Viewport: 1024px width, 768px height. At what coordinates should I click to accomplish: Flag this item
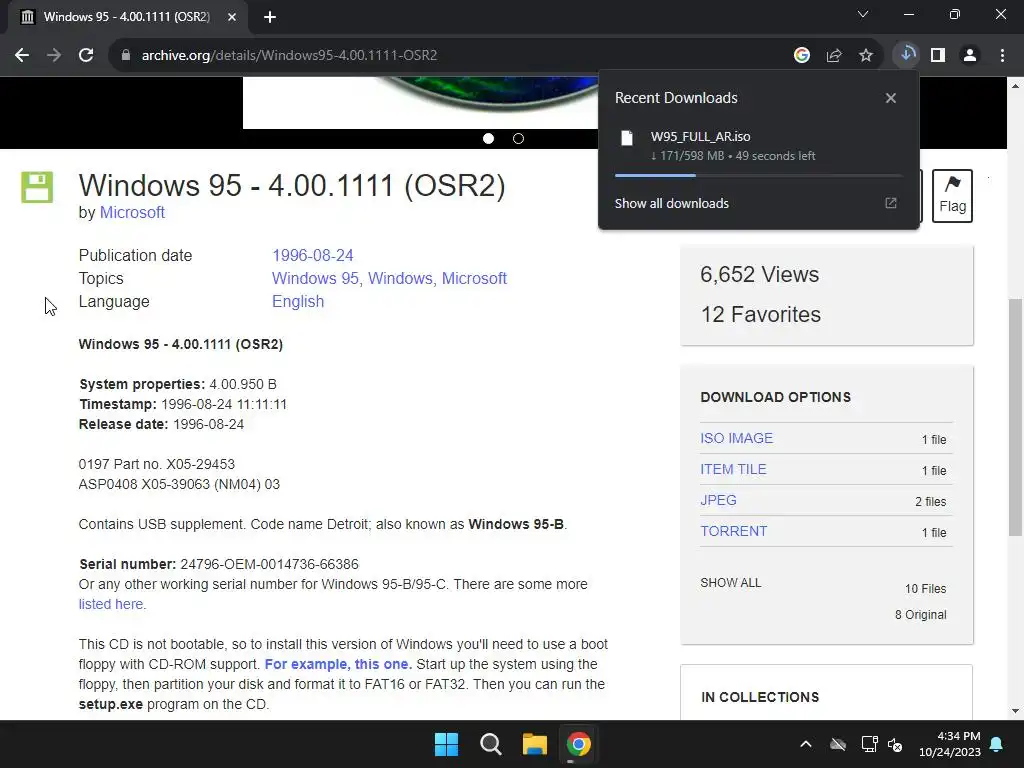pyautogui.click(x=952, y=196)
